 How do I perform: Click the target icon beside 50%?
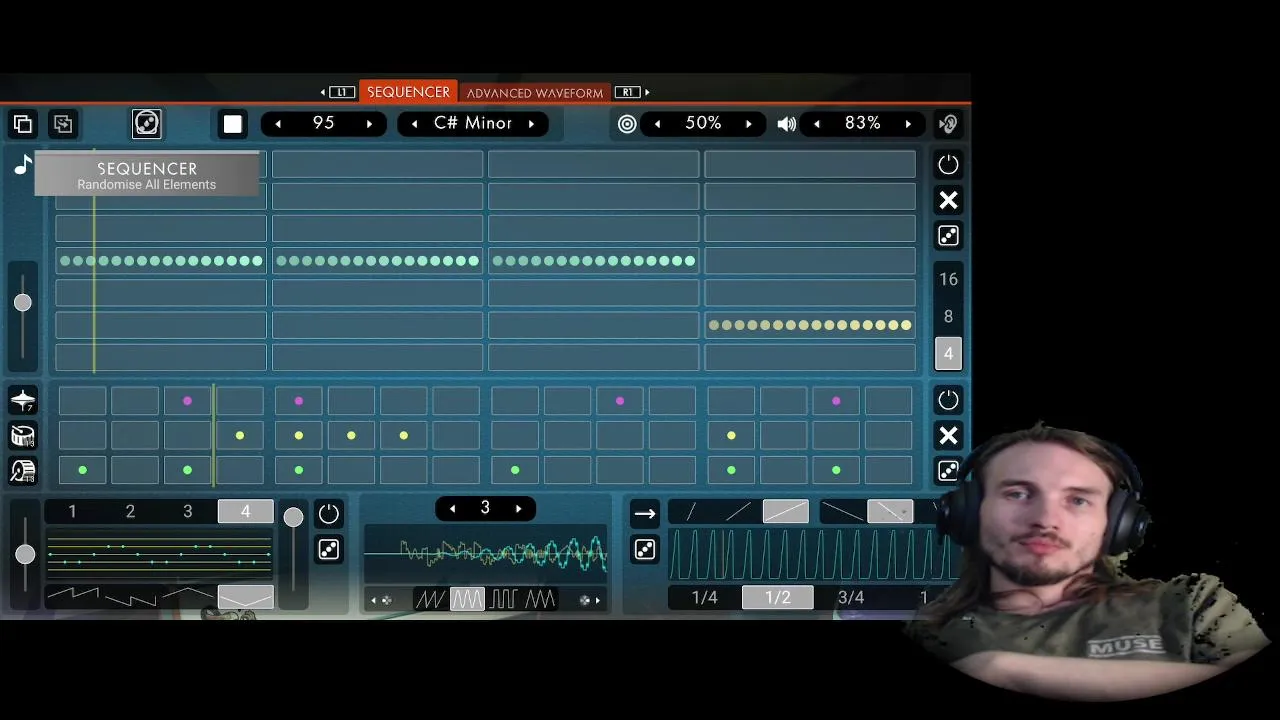coord(627,124)
